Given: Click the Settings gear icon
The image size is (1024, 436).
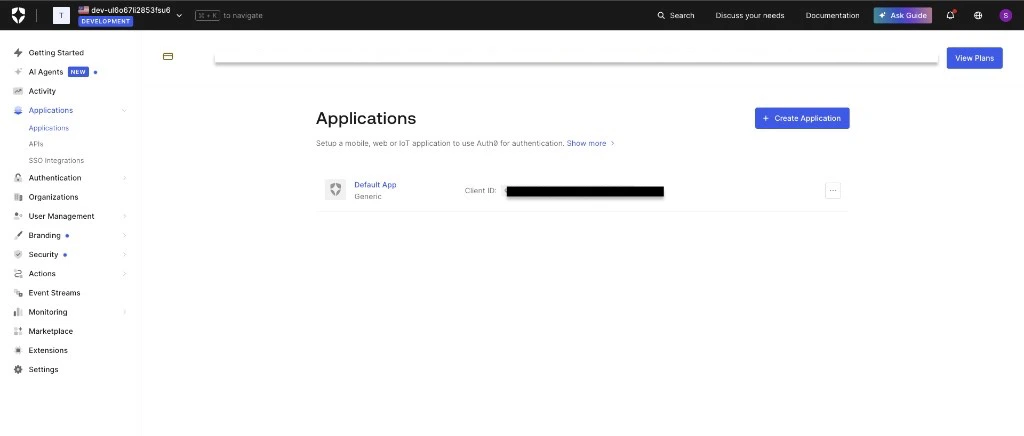Looking at the screenshot, I should pos(18,369).
